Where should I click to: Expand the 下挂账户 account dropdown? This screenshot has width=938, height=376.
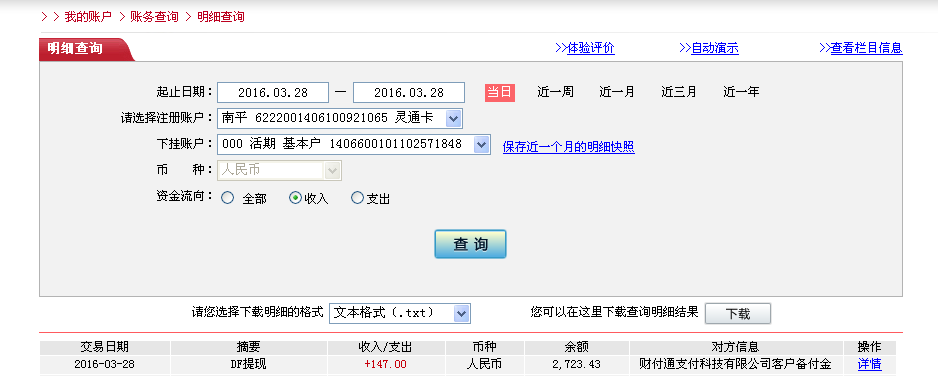pyautogui.click(x=481, y=144)
